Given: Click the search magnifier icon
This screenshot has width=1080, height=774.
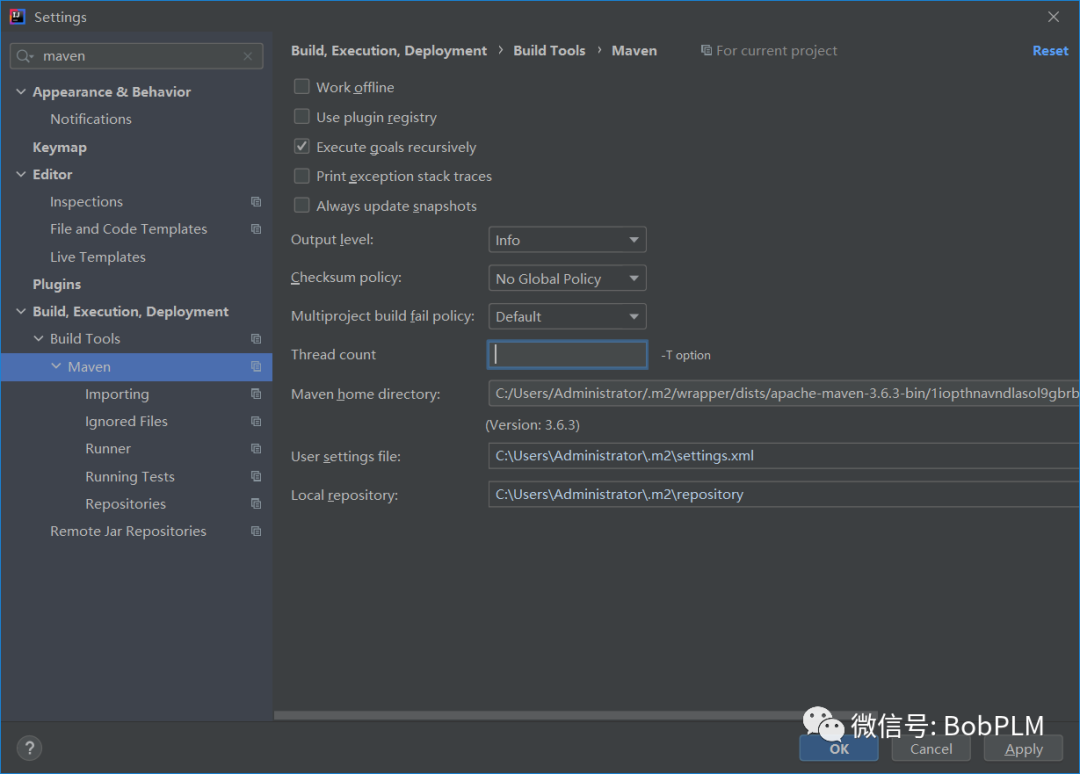Looking at the screenshot, I should click(25, 57).
